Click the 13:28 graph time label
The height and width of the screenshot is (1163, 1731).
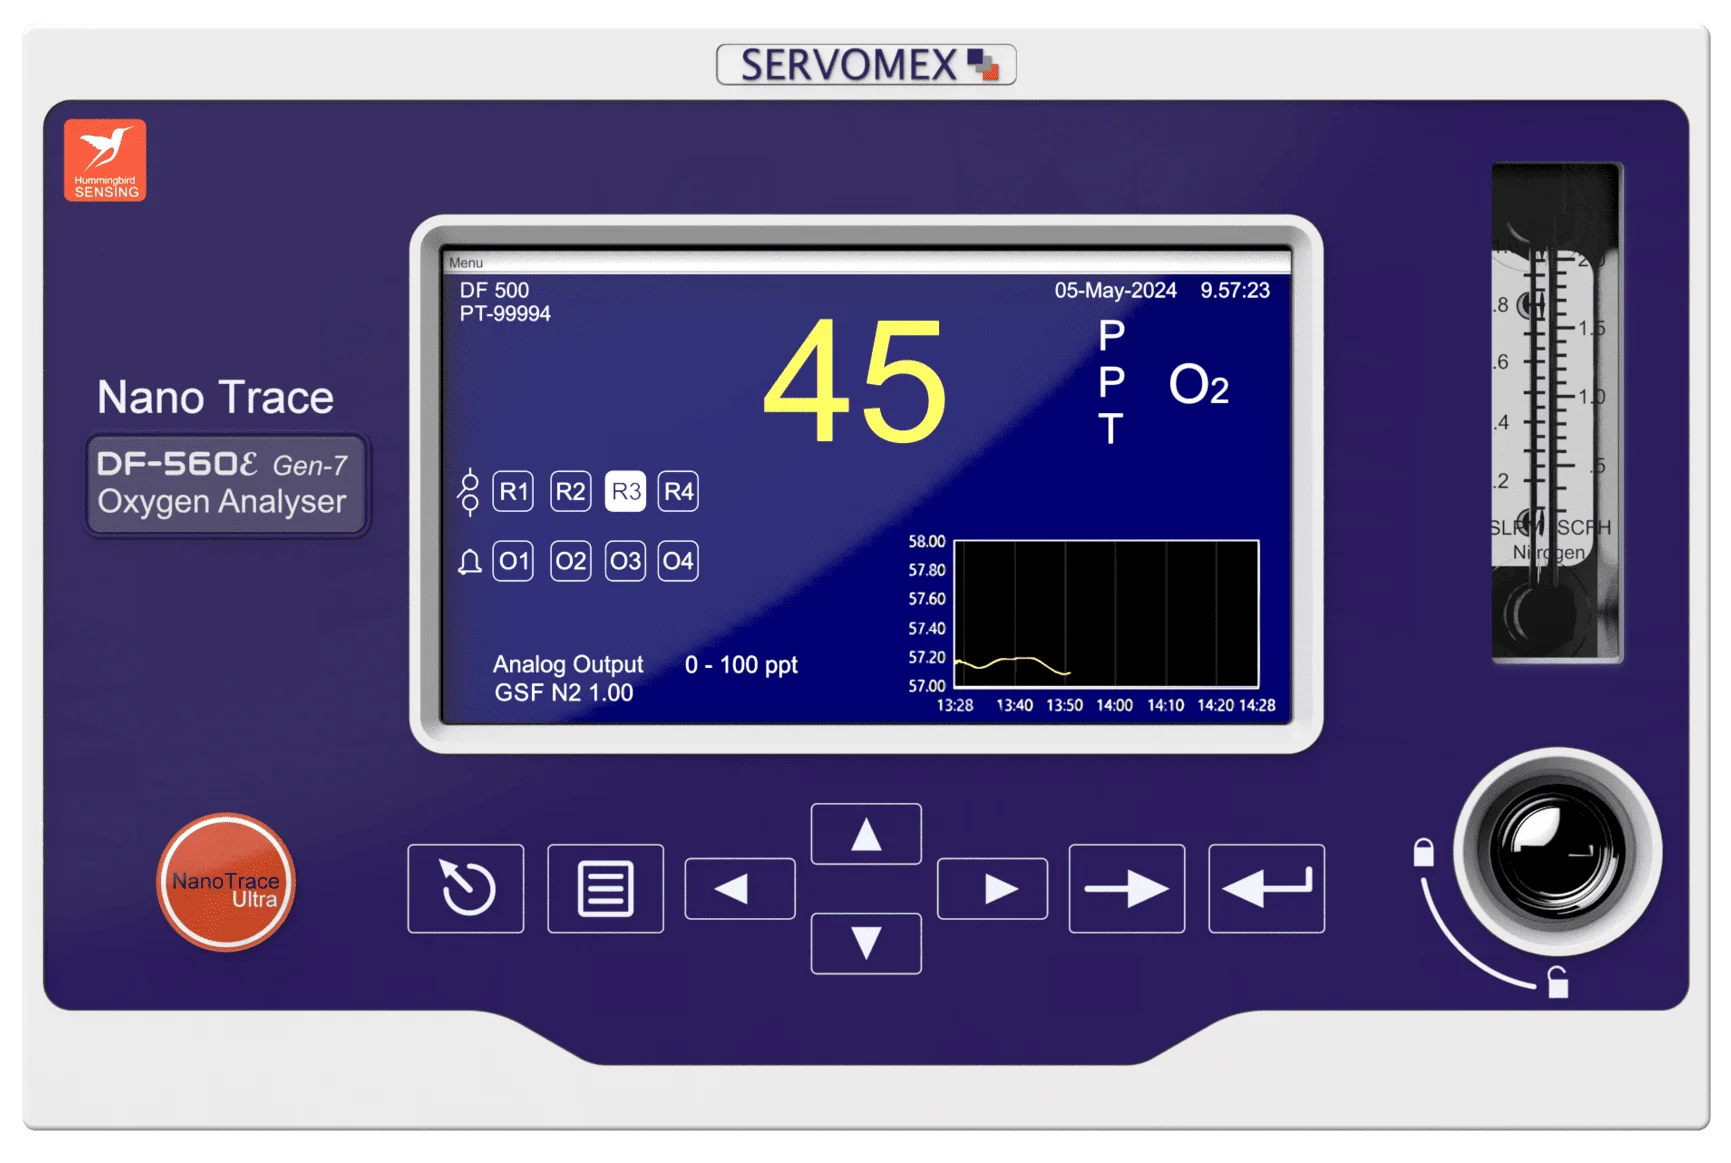[x=955, y=705]
